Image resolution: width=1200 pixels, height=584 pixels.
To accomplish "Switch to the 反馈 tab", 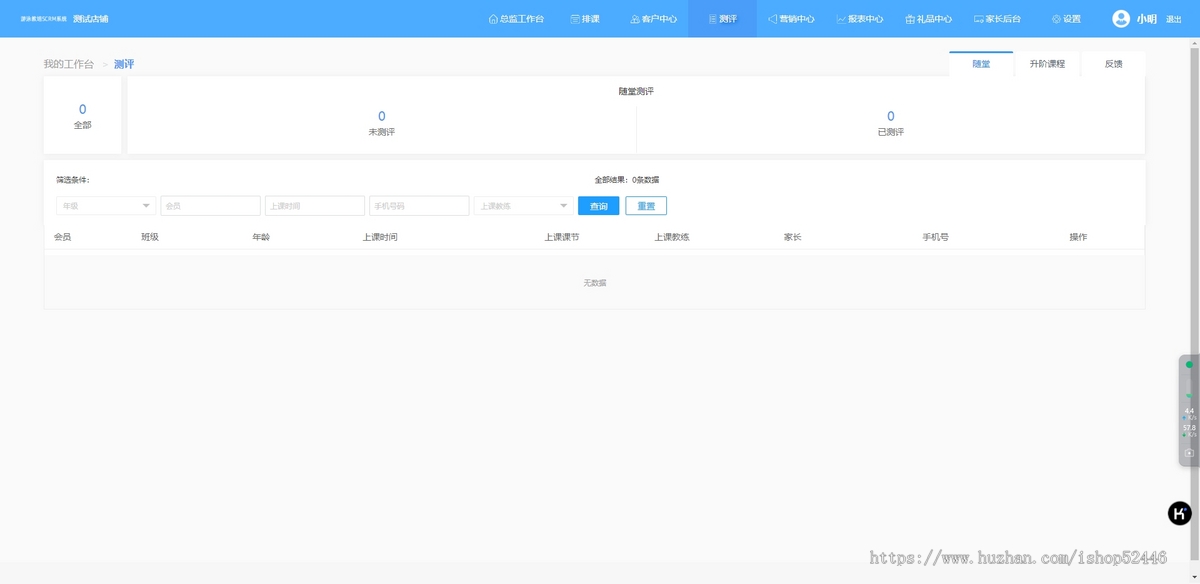I will [1113, 64].
